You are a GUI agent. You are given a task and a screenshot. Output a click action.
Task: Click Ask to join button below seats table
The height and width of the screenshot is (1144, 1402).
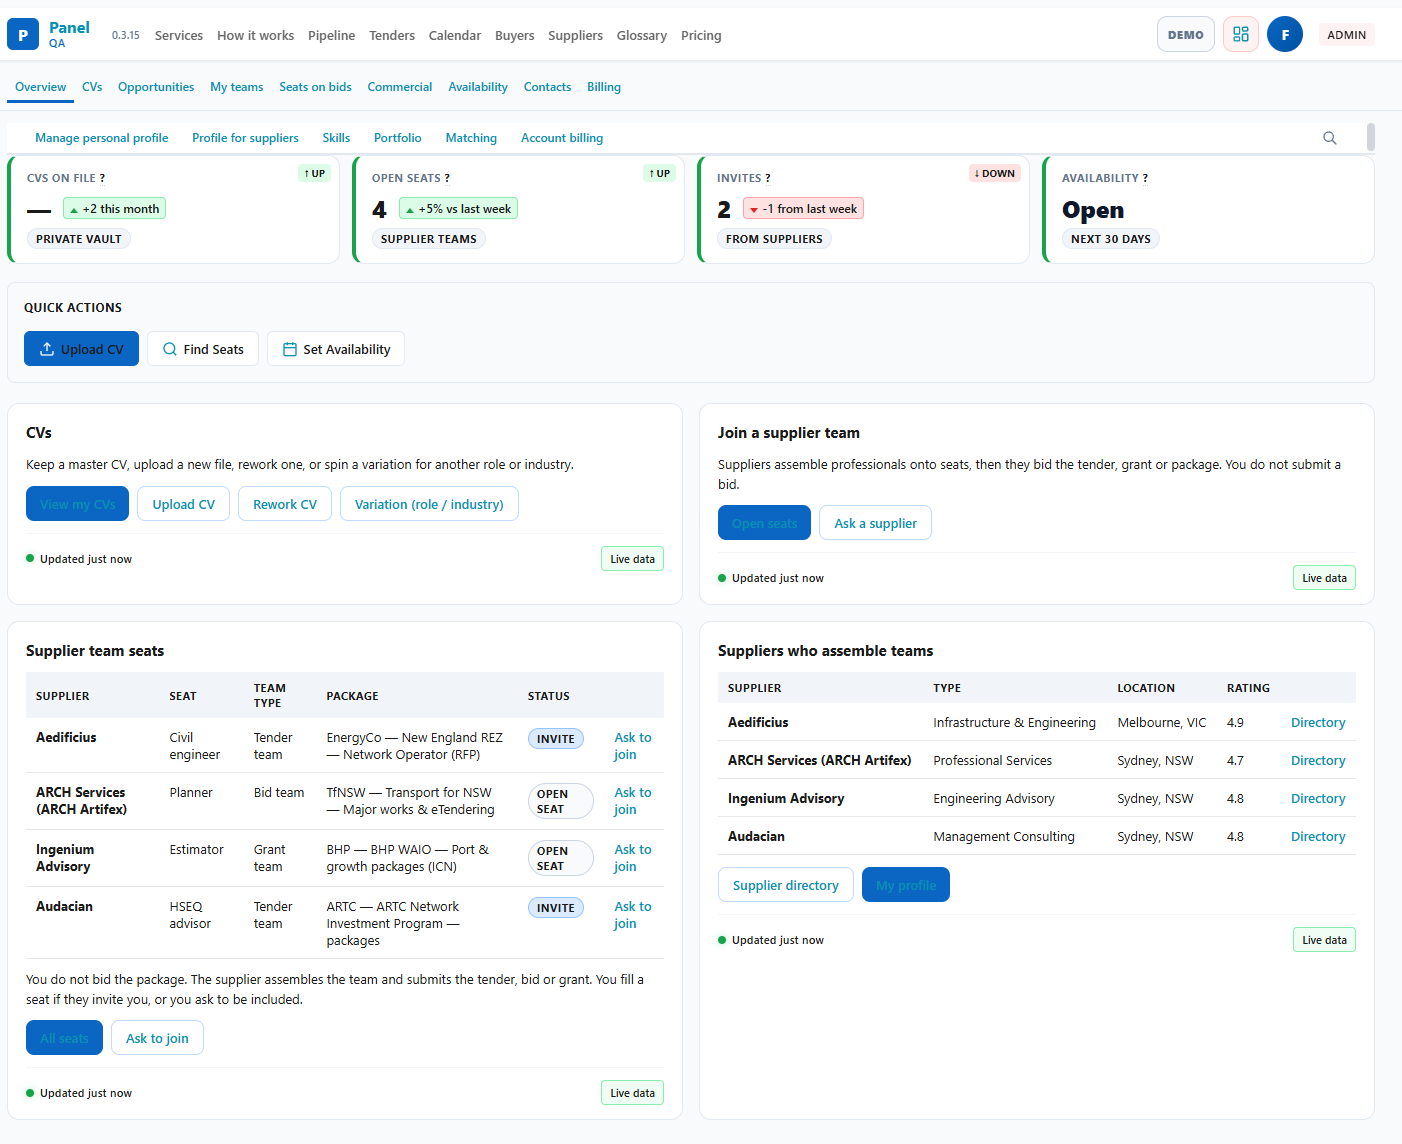pos(157,1038)
